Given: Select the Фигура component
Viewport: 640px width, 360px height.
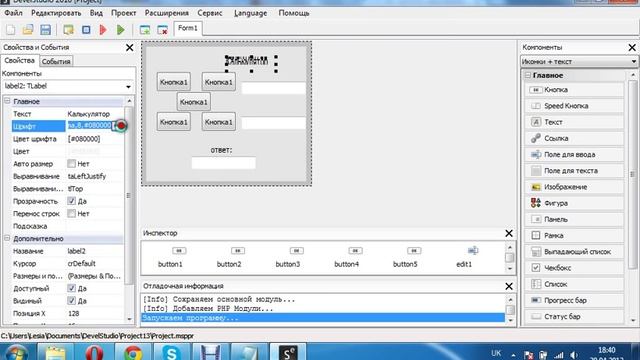Looking at the screenshot, I should pyautogui.click(x=574, y=203).
